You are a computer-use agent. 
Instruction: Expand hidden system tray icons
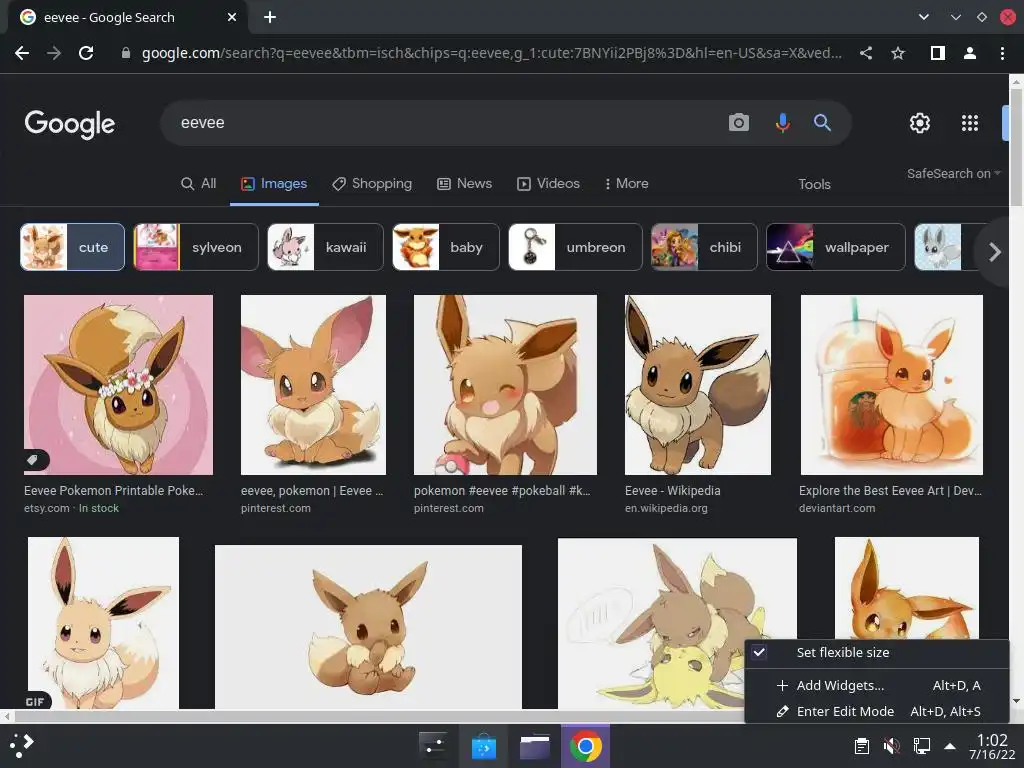950,746
